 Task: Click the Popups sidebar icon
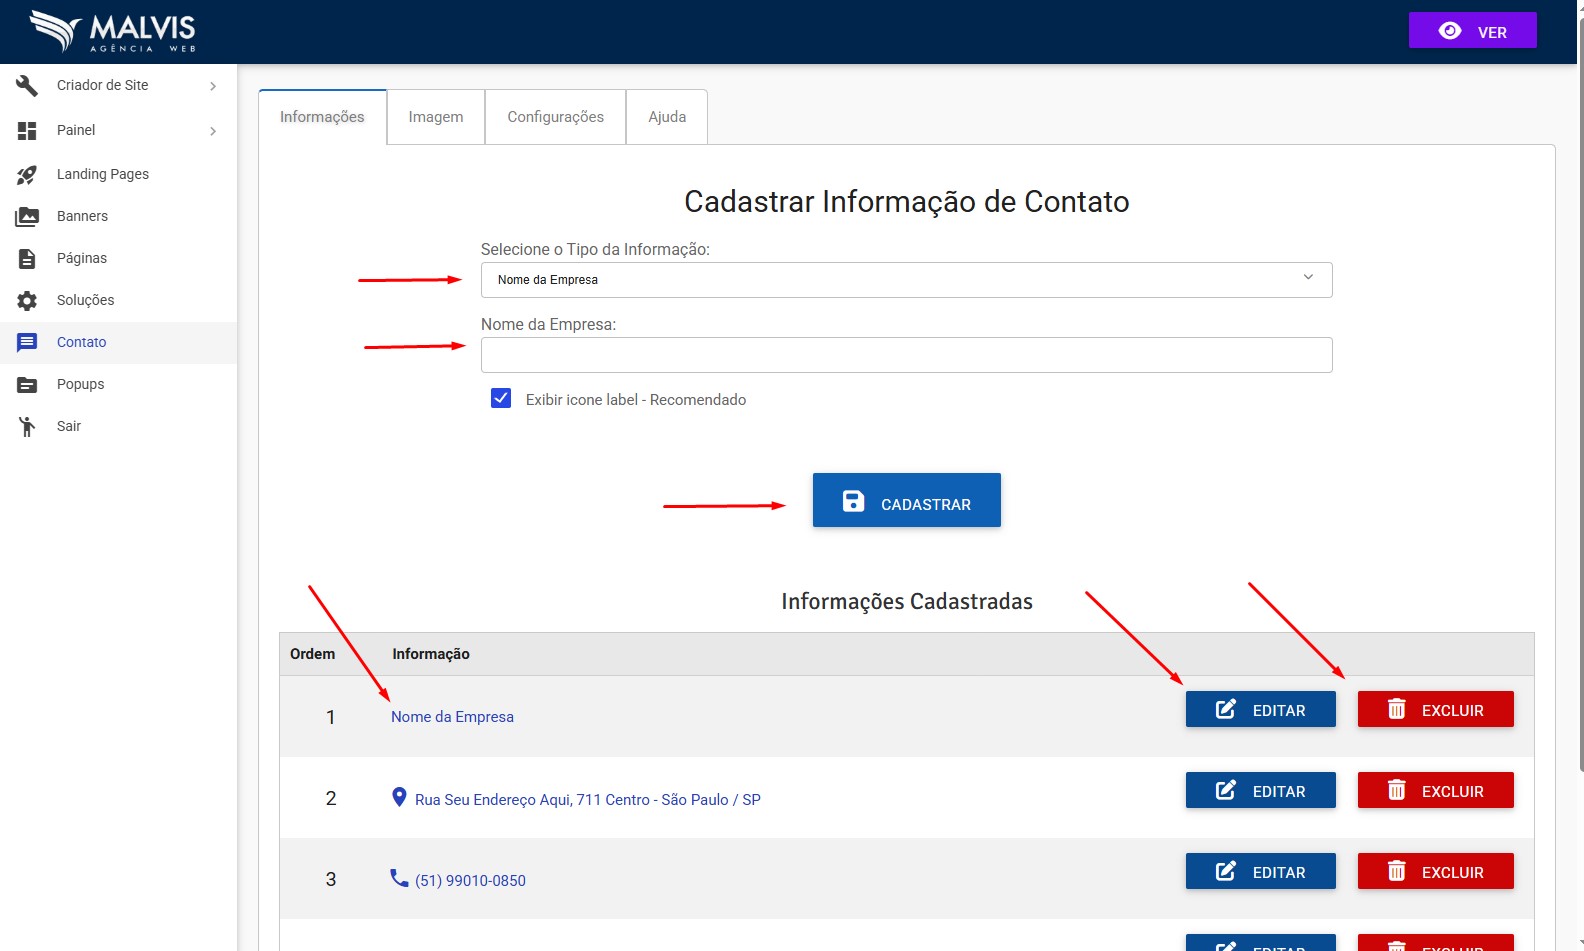point(27,385)
